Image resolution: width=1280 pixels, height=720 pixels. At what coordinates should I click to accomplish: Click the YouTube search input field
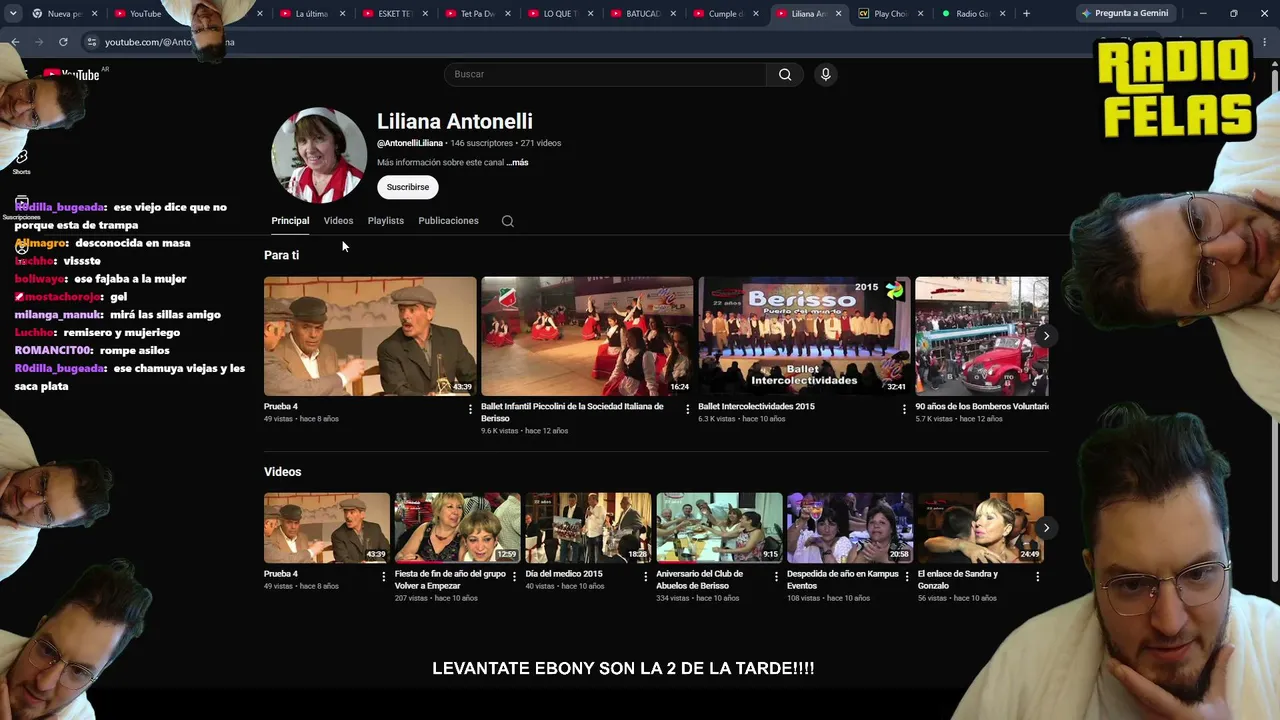tap(606, 74)
